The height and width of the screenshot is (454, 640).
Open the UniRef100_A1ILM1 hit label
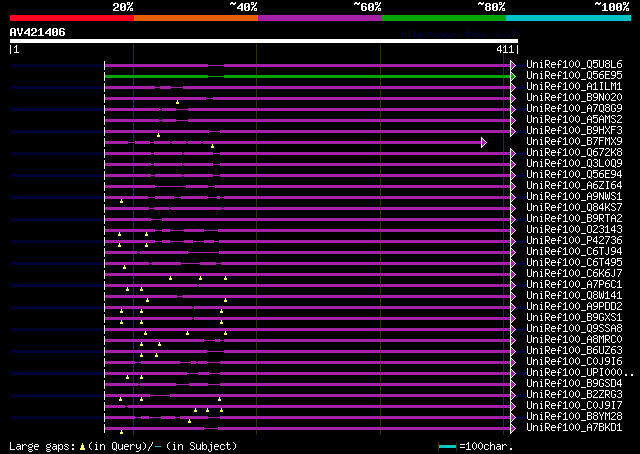(574, 86)
